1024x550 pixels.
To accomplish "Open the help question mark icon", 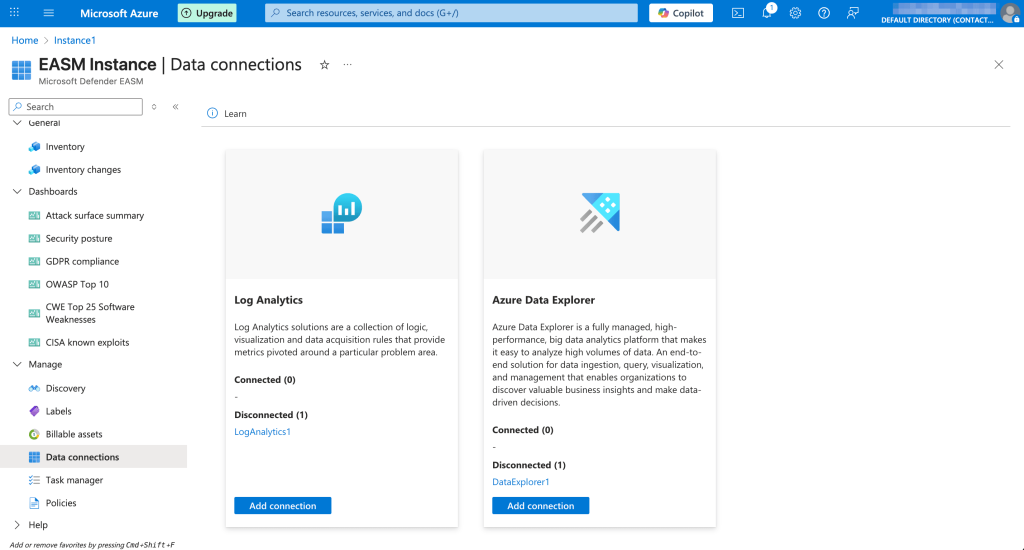I will click(824, 13).
